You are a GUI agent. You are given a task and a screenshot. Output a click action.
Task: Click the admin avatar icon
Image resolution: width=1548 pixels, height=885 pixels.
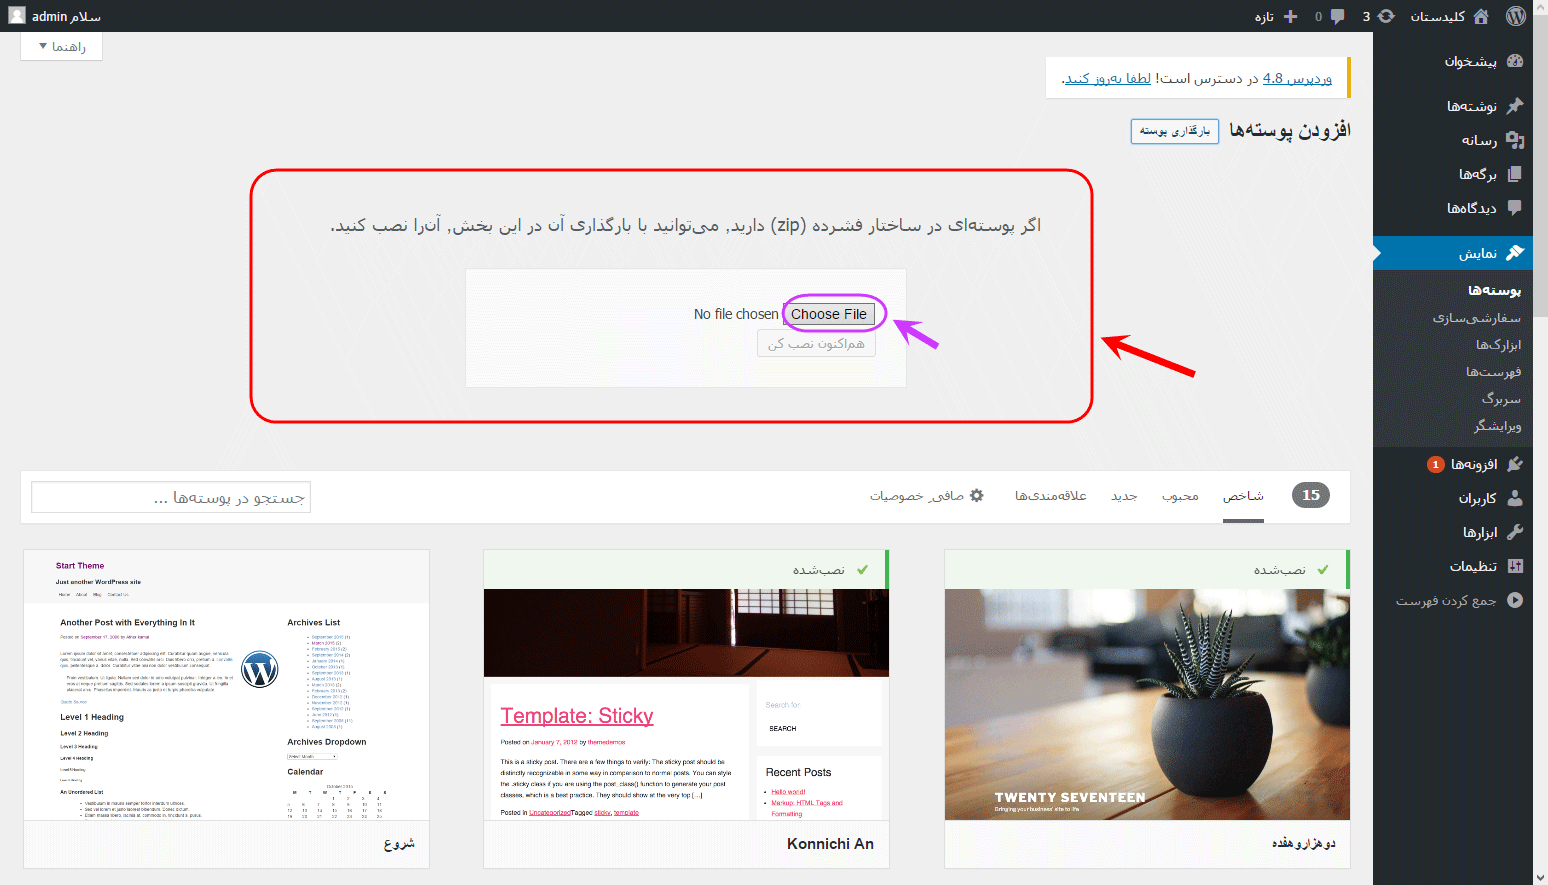tap(17, 16)
